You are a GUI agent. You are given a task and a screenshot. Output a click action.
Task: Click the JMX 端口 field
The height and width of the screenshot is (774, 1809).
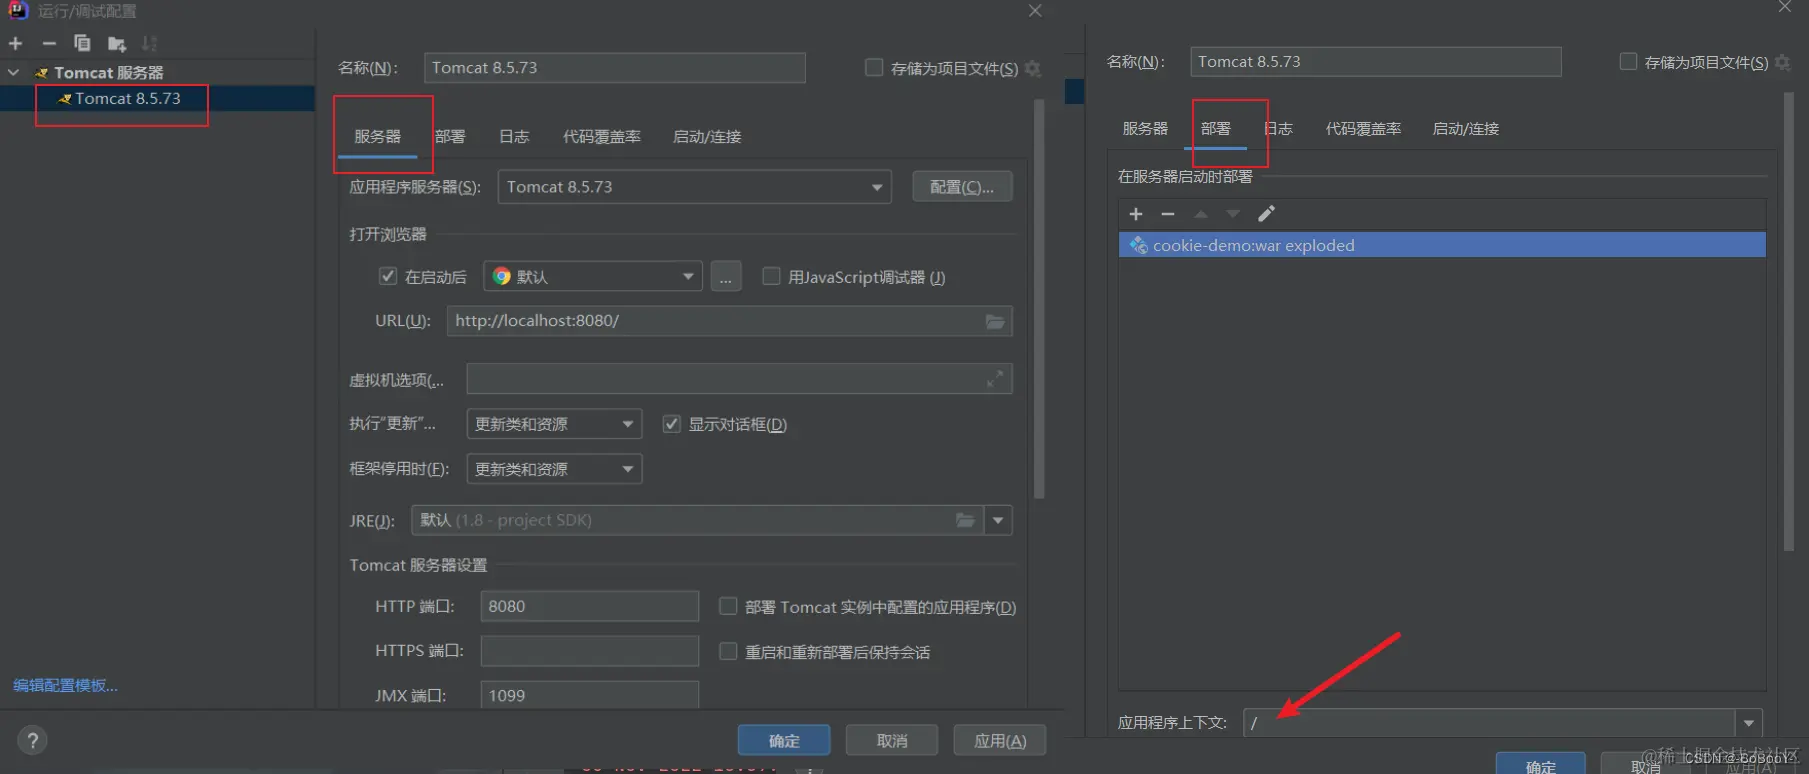589,695
